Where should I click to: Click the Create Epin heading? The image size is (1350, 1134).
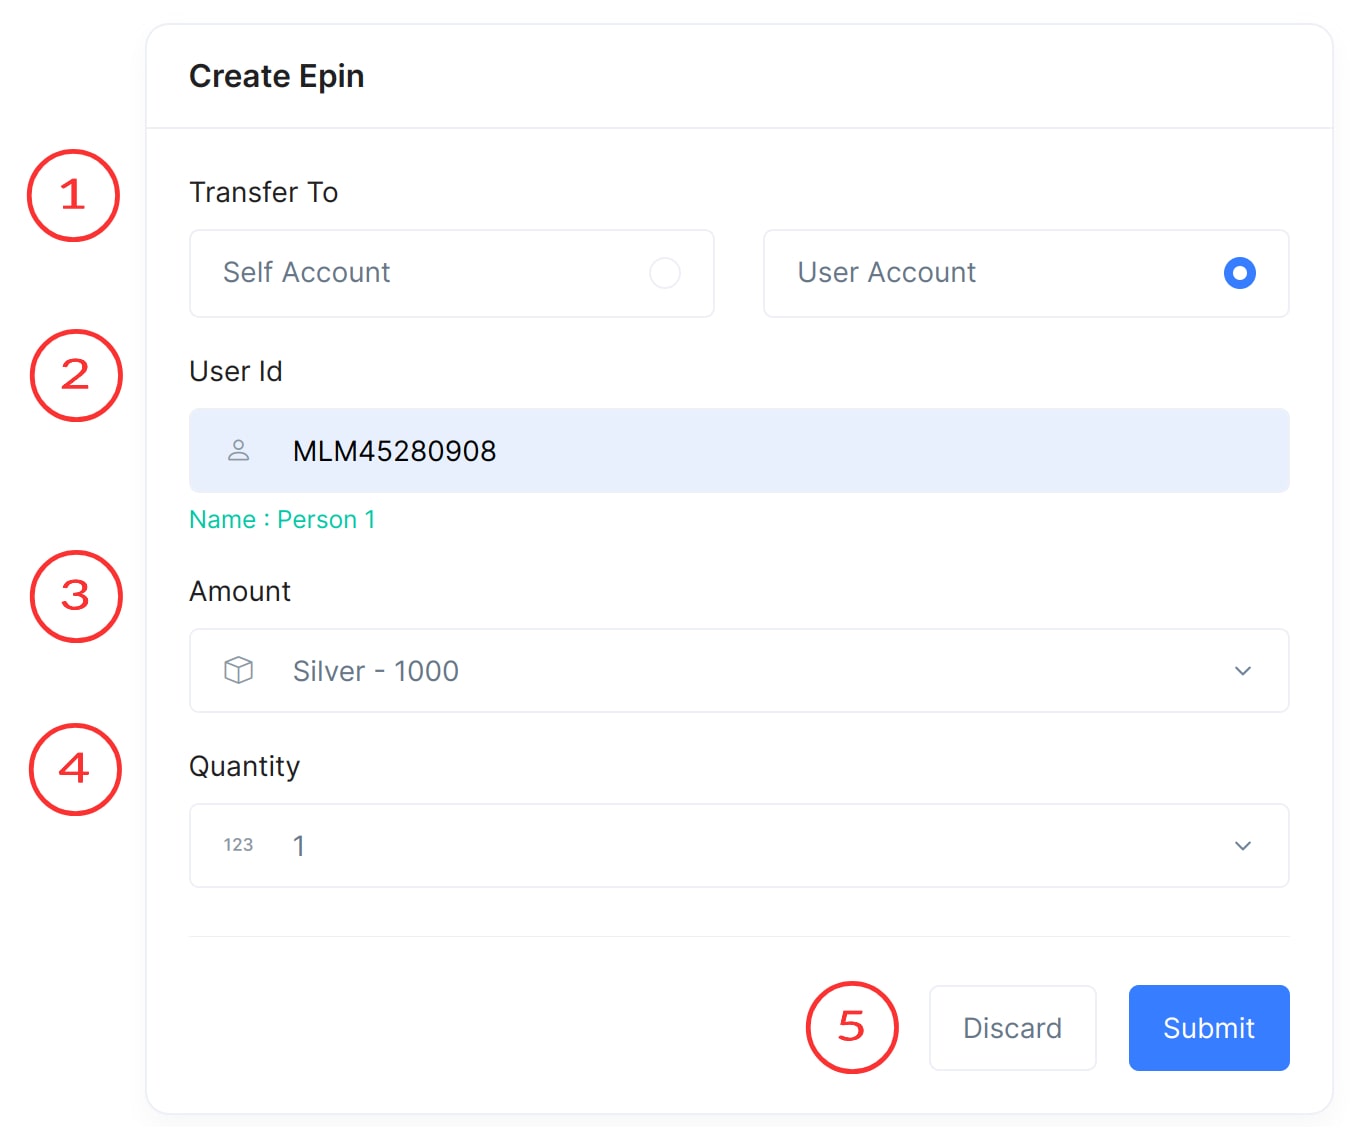point(276,76)
